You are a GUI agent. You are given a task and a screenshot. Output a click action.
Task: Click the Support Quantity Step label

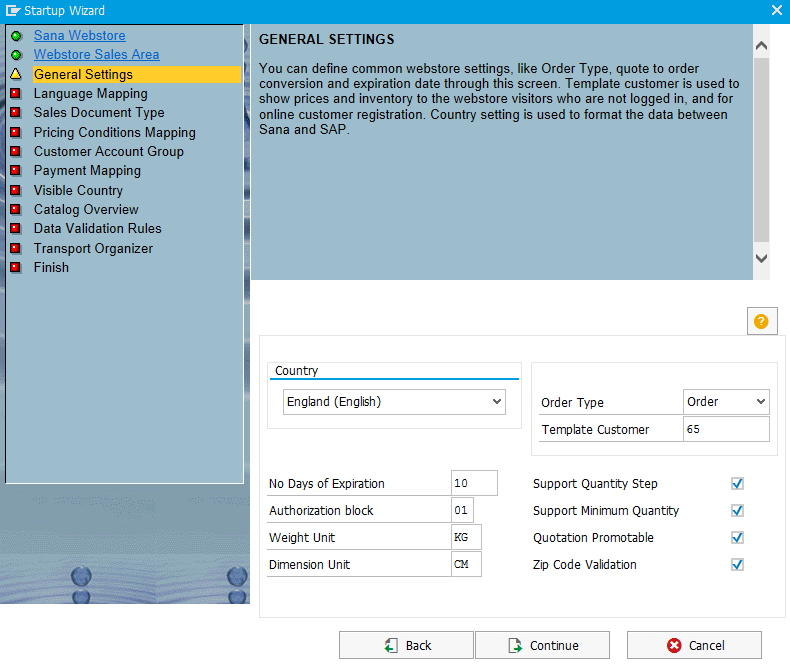595,484
